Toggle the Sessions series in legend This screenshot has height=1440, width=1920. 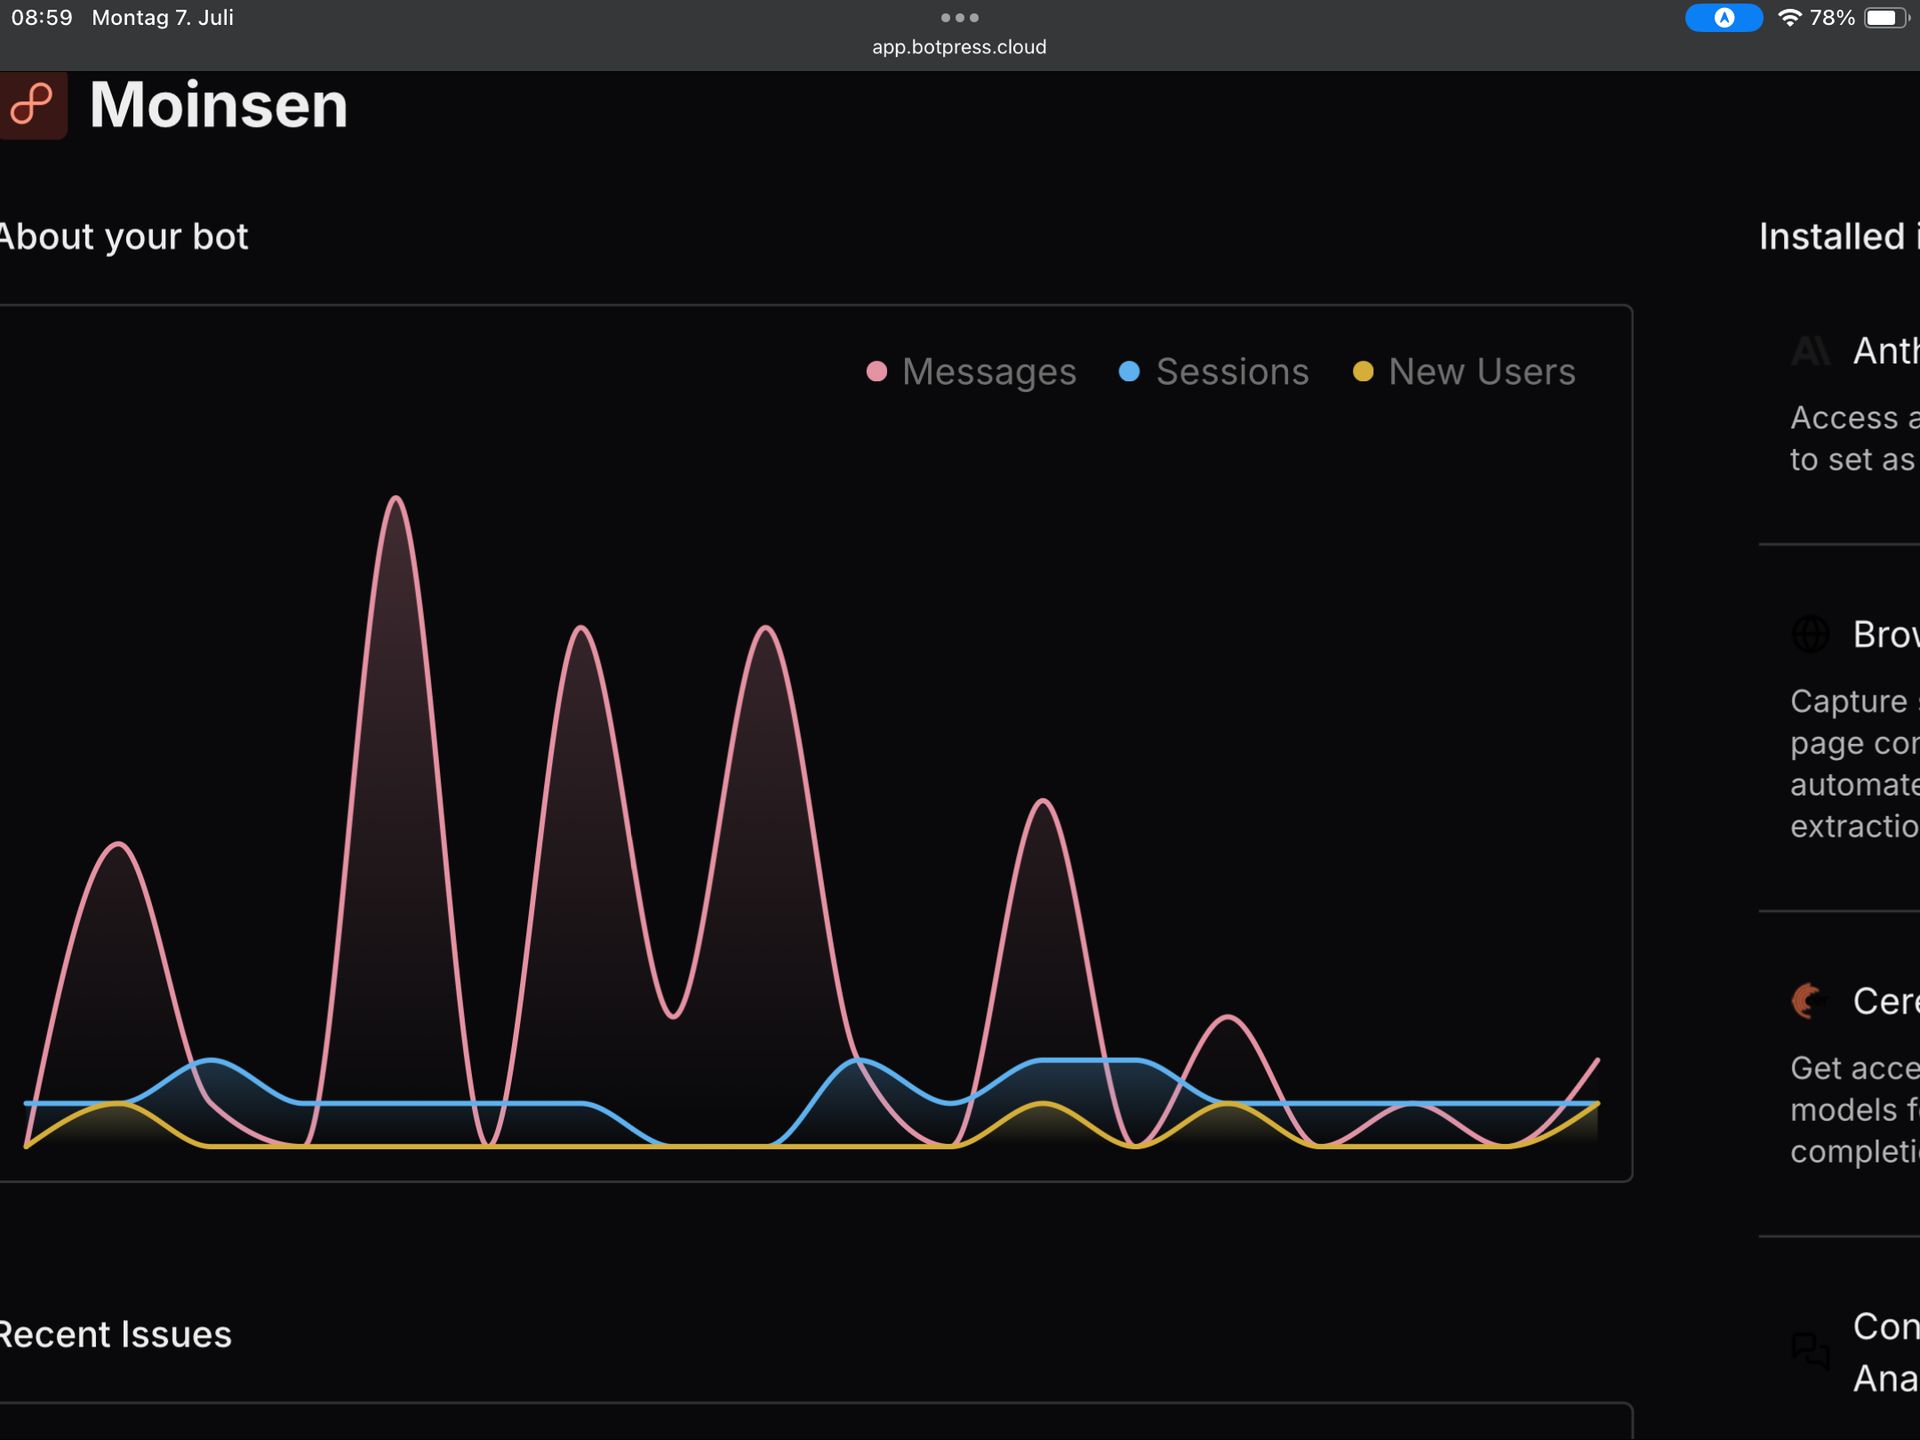pos(1231,372)
